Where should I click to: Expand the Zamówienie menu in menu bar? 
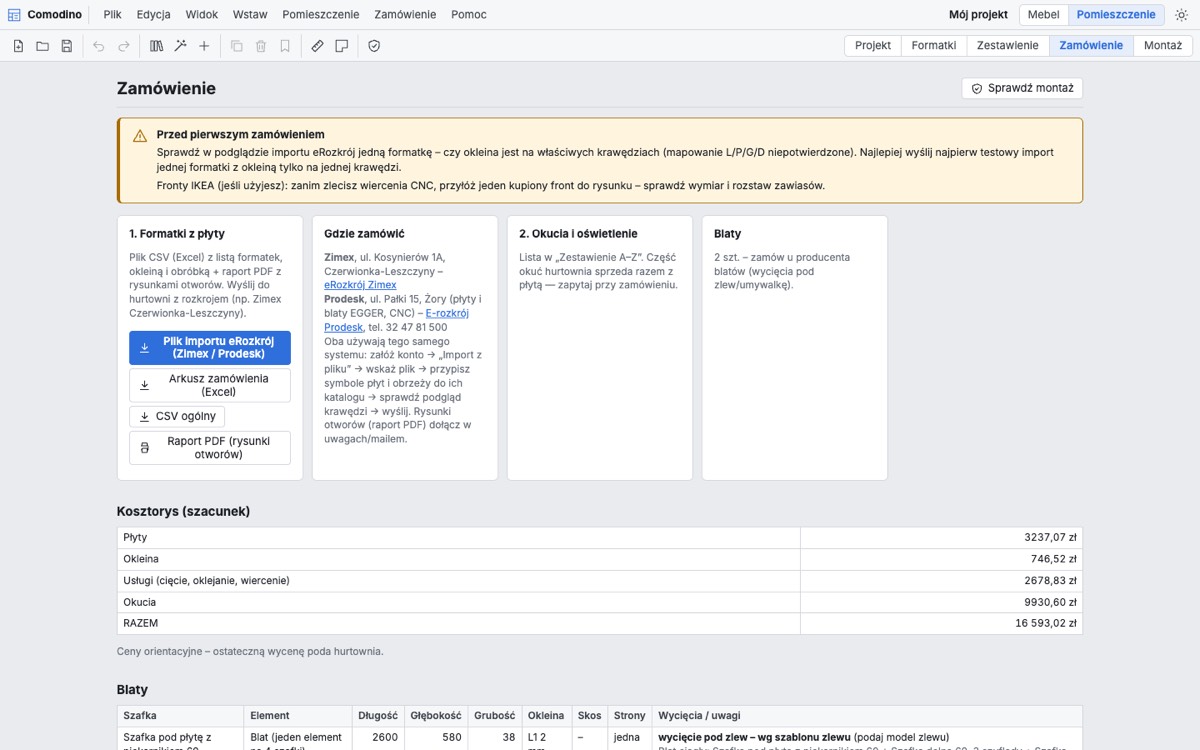tap(405, 15)
